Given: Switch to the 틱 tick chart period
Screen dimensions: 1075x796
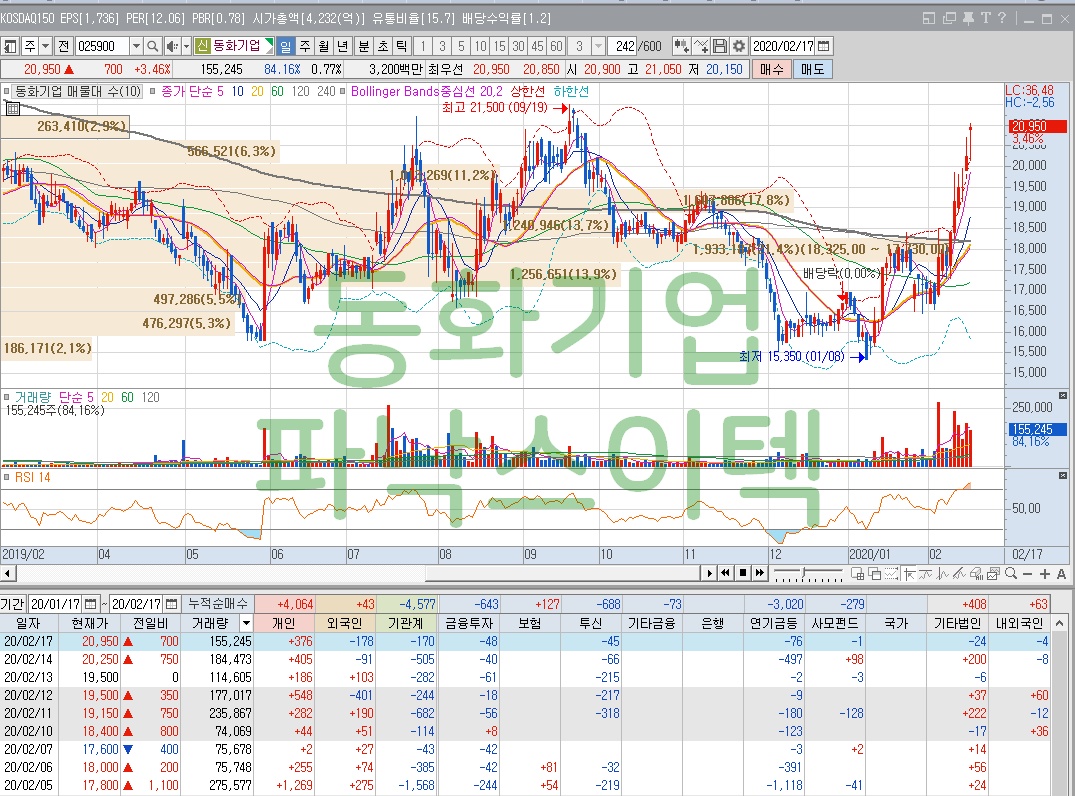Looking at the screenshot, I should [402, 46].
